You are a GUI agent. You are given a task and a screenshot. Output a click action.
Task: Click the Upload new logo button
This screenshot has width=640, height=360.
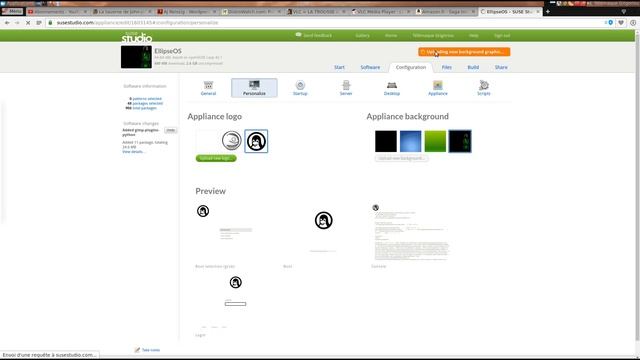[216, 158]
